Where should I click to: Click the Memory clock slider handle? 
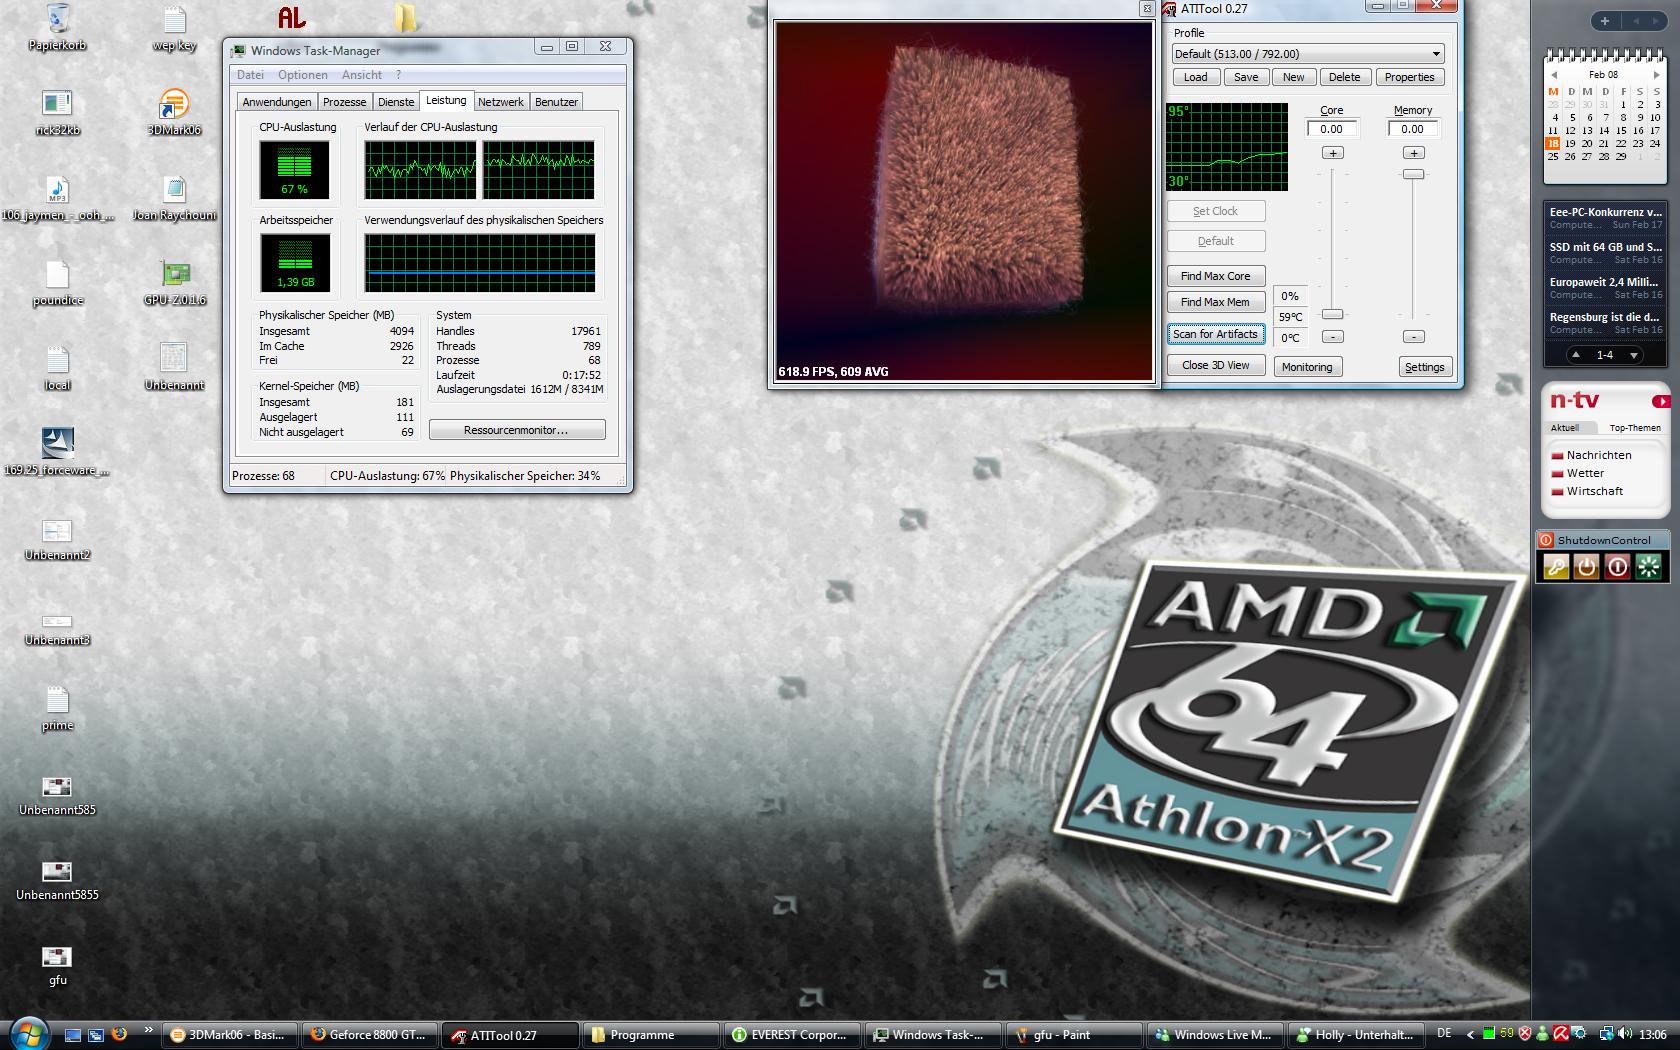(1413, 174)
